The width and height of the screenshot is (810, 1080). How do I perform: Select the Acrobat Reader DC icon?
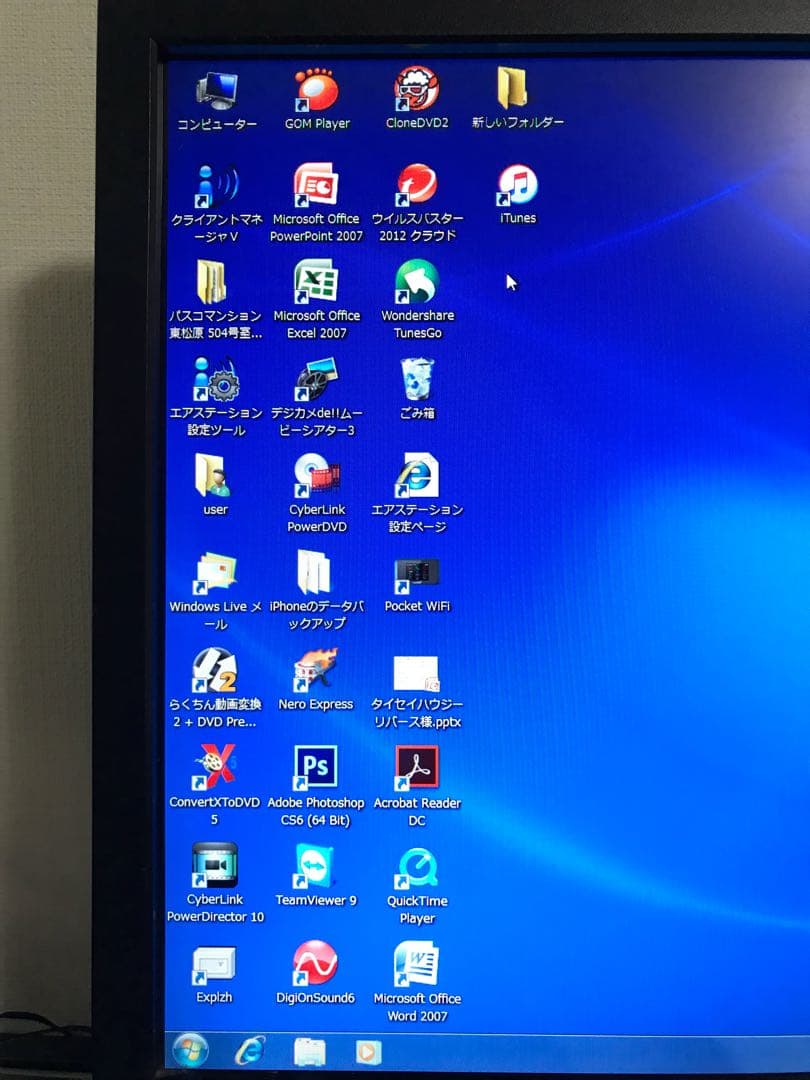417,769
